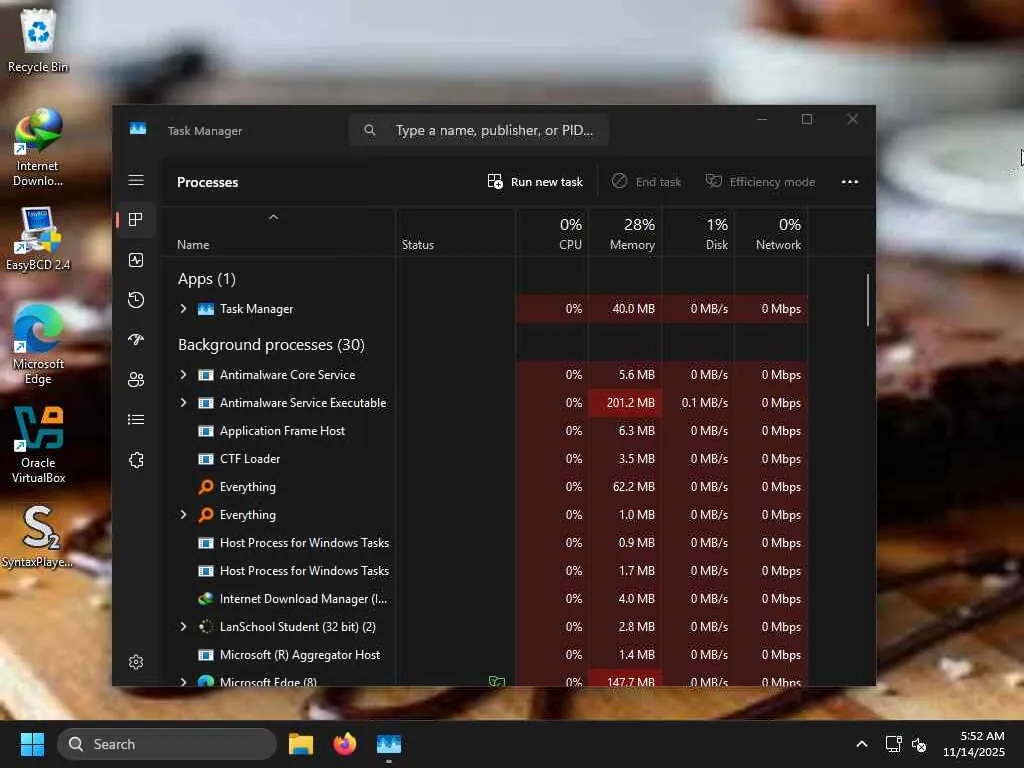Select Oracle VirtualBox desktop shortcut
Viewport: 1024px width, 768px height.
tap(38, 445)
